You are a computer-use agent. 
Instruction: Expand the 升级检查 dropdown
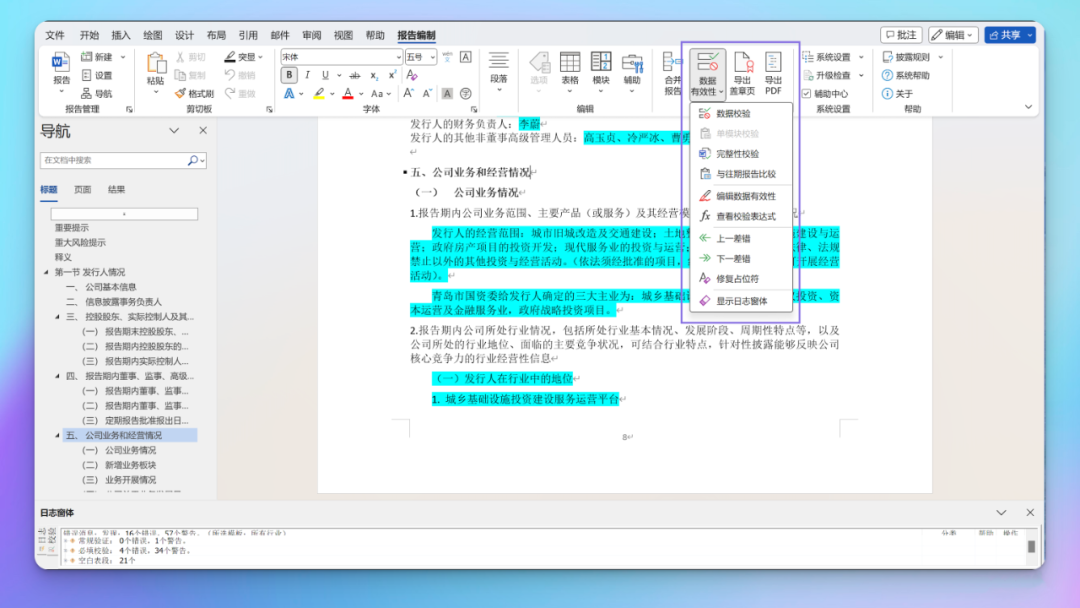(862, 75)
